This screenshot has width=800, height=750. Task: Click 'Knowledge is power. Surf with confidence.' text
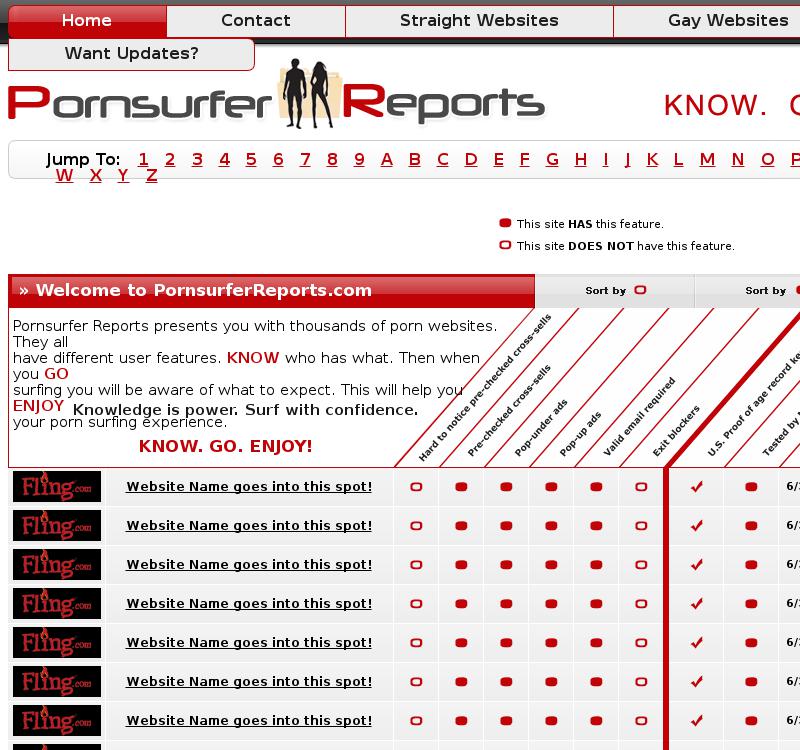pos(245,410)
